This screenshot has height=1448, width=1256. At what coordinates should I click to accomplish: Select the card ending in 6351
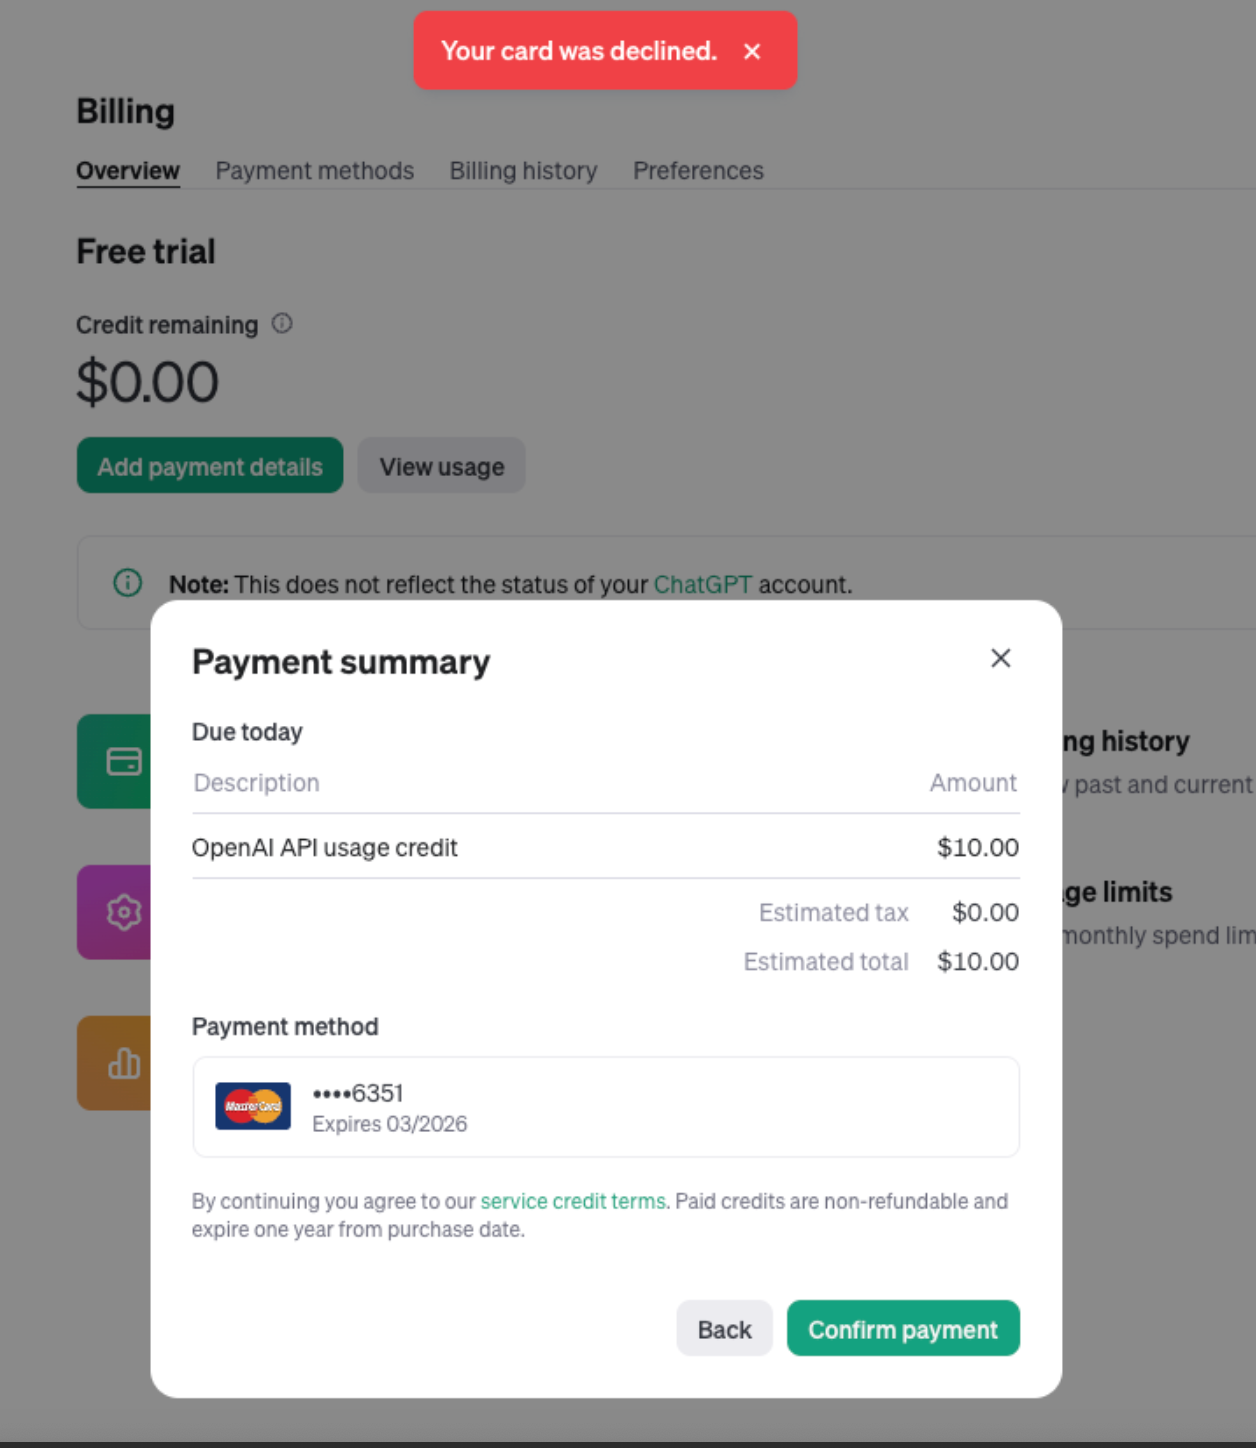coord(605,1107)
